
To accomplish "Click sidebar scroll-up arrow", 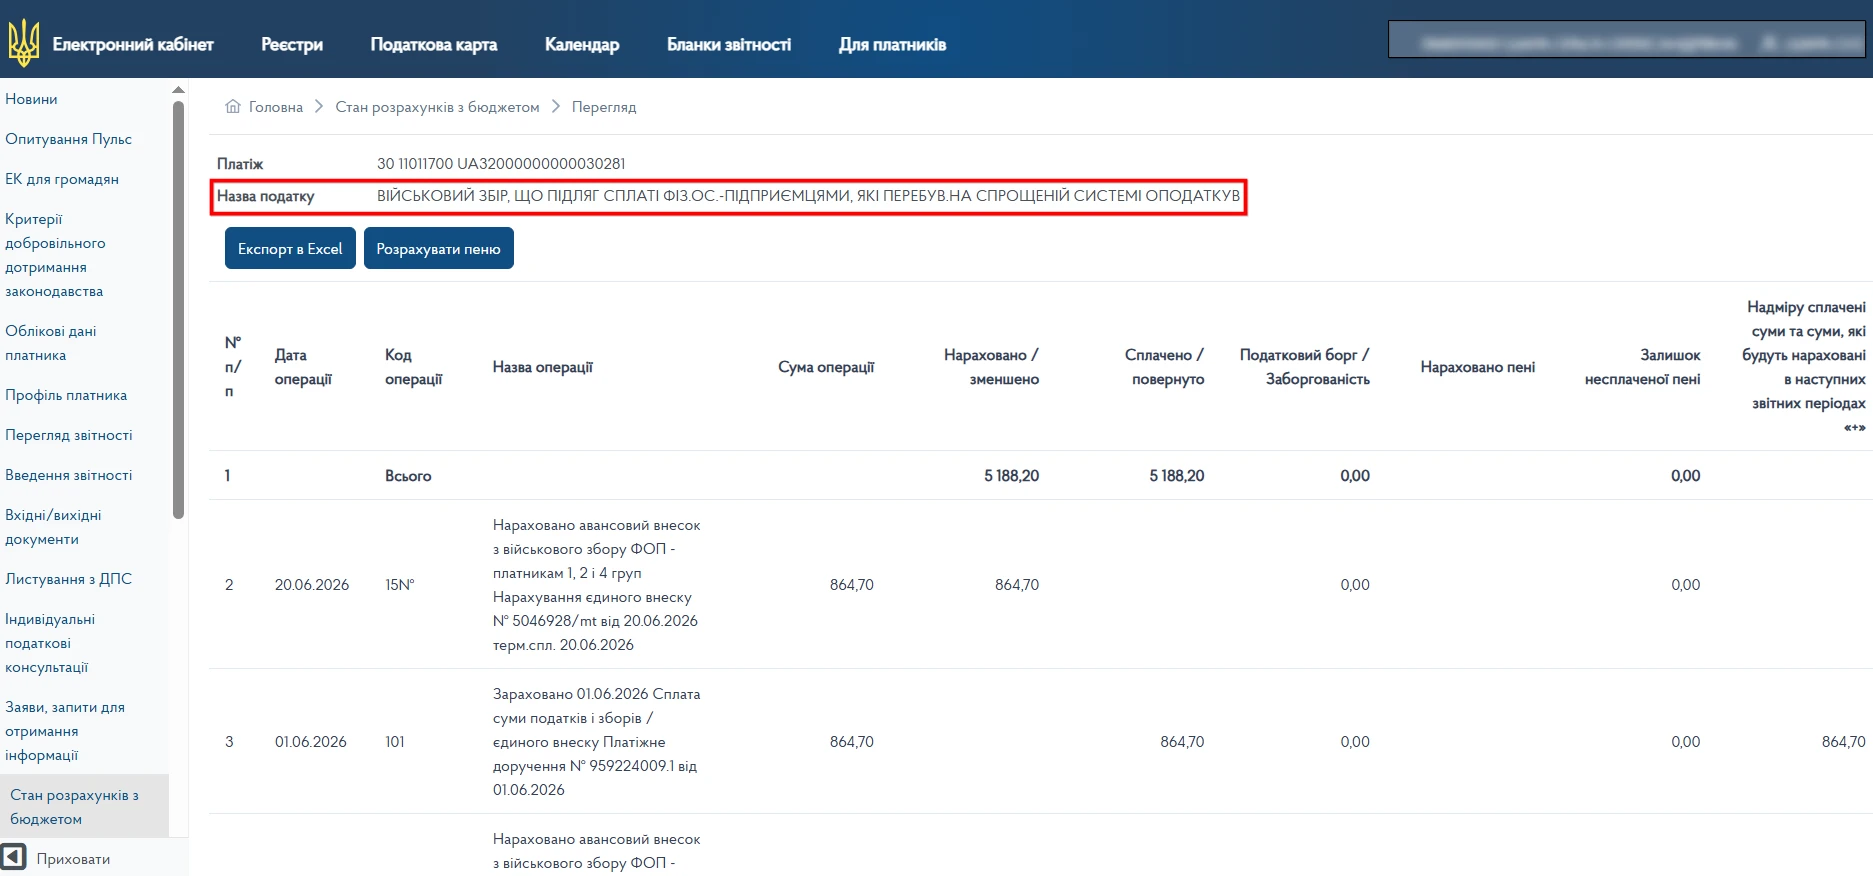I will pyautogui.click(x=178, y=90).
